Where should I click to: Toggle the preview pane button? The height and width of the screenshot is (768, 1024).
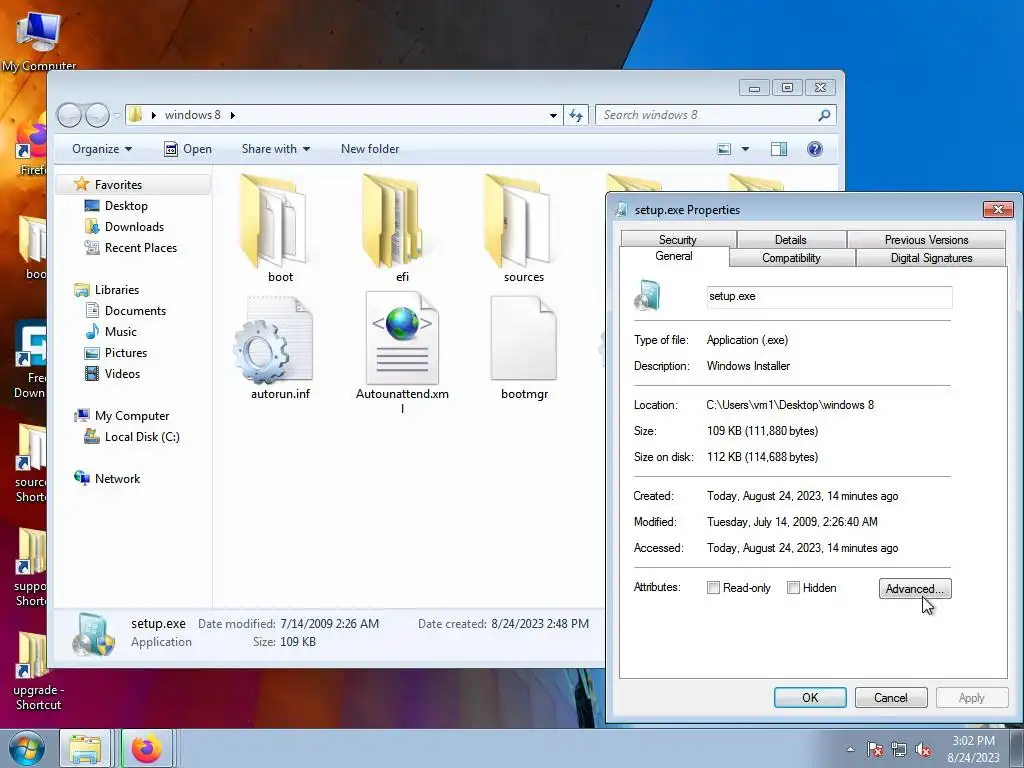click(778, 149)
